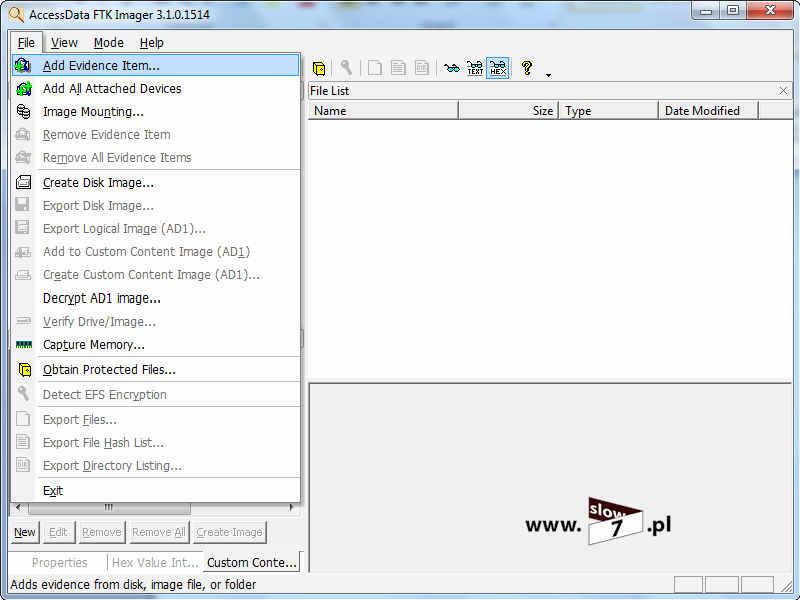Image resolution: width=800 pixels, height=600 pixels.
Task: Click the Export Disk Image floppy icon
Action: coord(22,205)
